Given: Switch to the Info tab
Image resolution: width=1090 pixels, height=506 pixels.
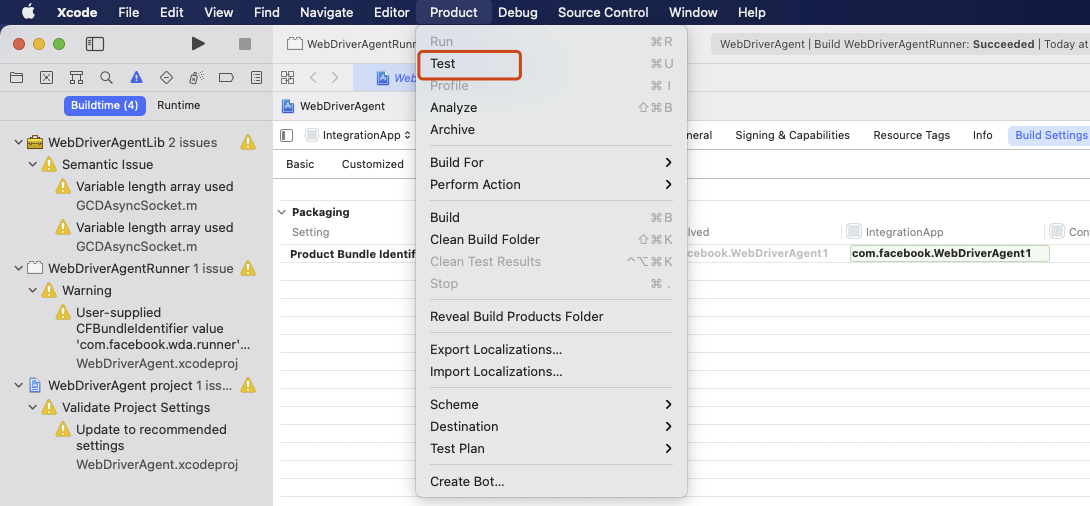Looking at the screenshot, I should 982,136.
